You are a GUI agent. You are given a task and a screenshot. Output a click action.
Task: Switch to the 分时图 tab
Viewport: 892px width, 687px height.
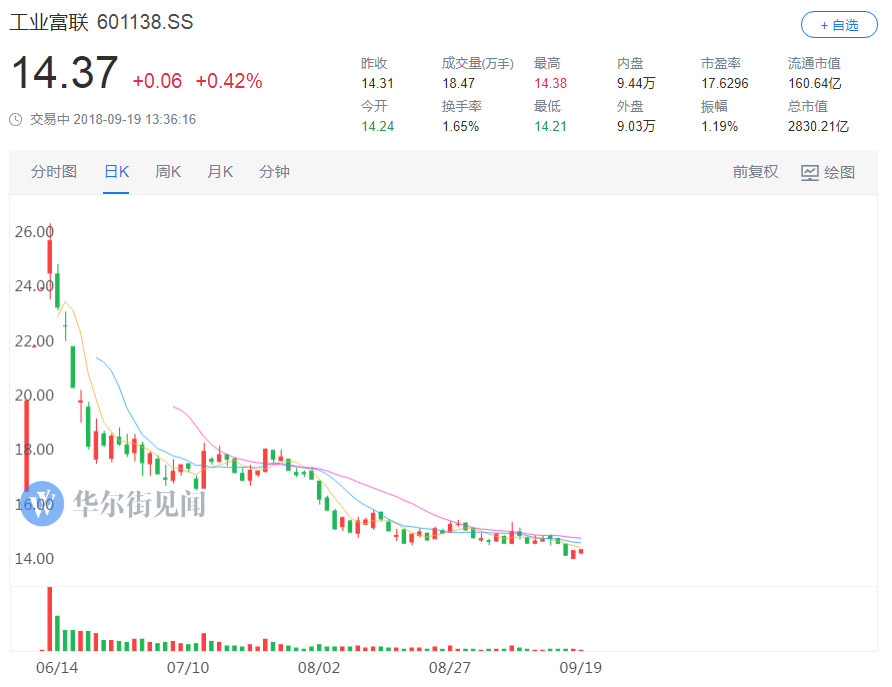pyautogui.click(x=53, y=172)
